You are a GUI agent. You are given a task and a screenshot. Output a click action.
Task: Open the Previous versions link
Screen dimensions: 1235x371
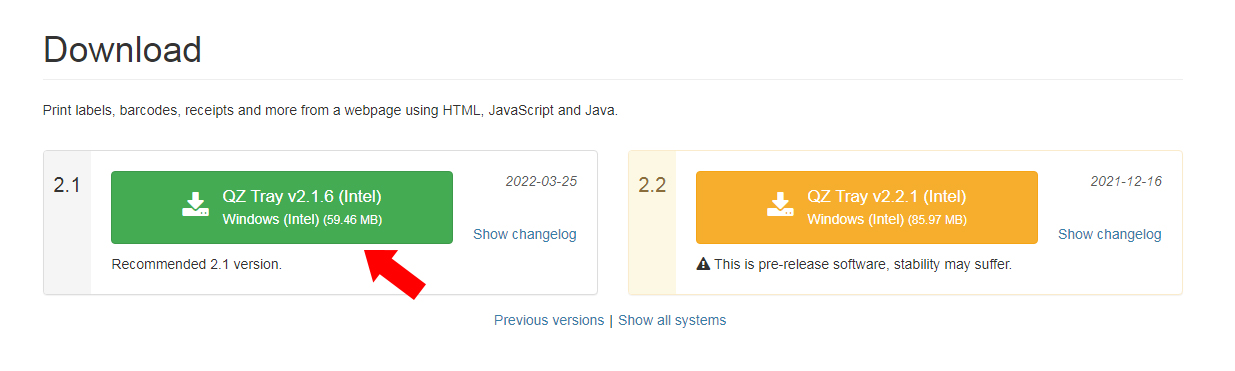[x=549, y=321]
